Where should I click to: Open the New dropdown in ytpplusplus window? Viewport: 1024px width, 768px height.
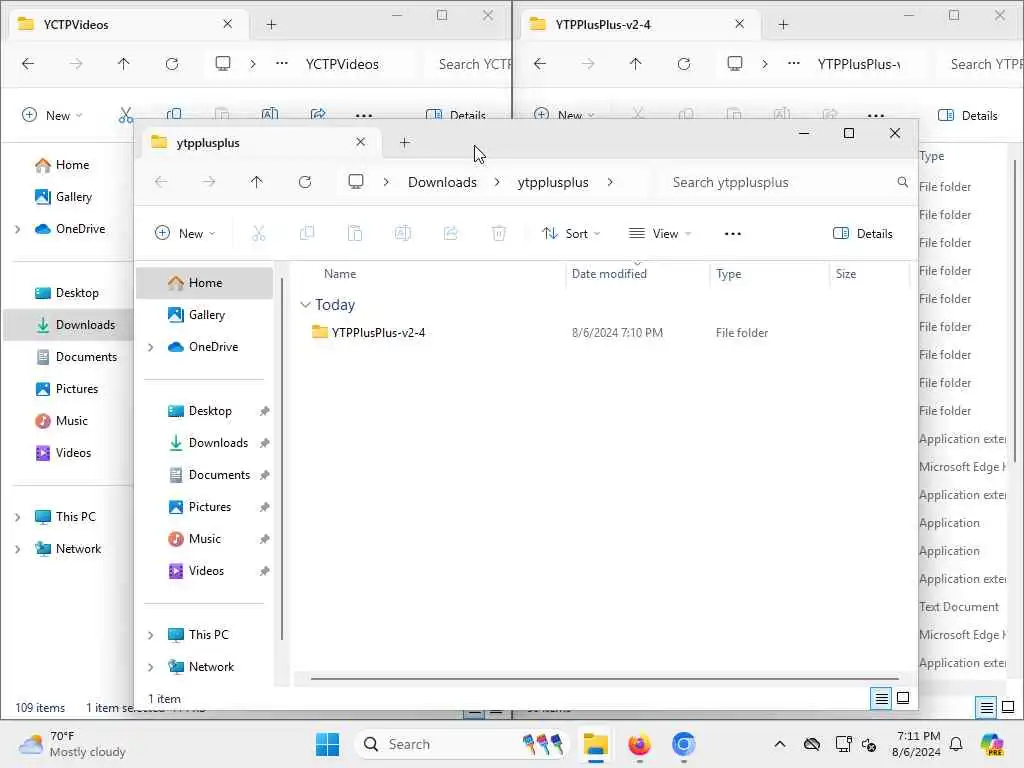pyautogui.click(x=185, y=233)
